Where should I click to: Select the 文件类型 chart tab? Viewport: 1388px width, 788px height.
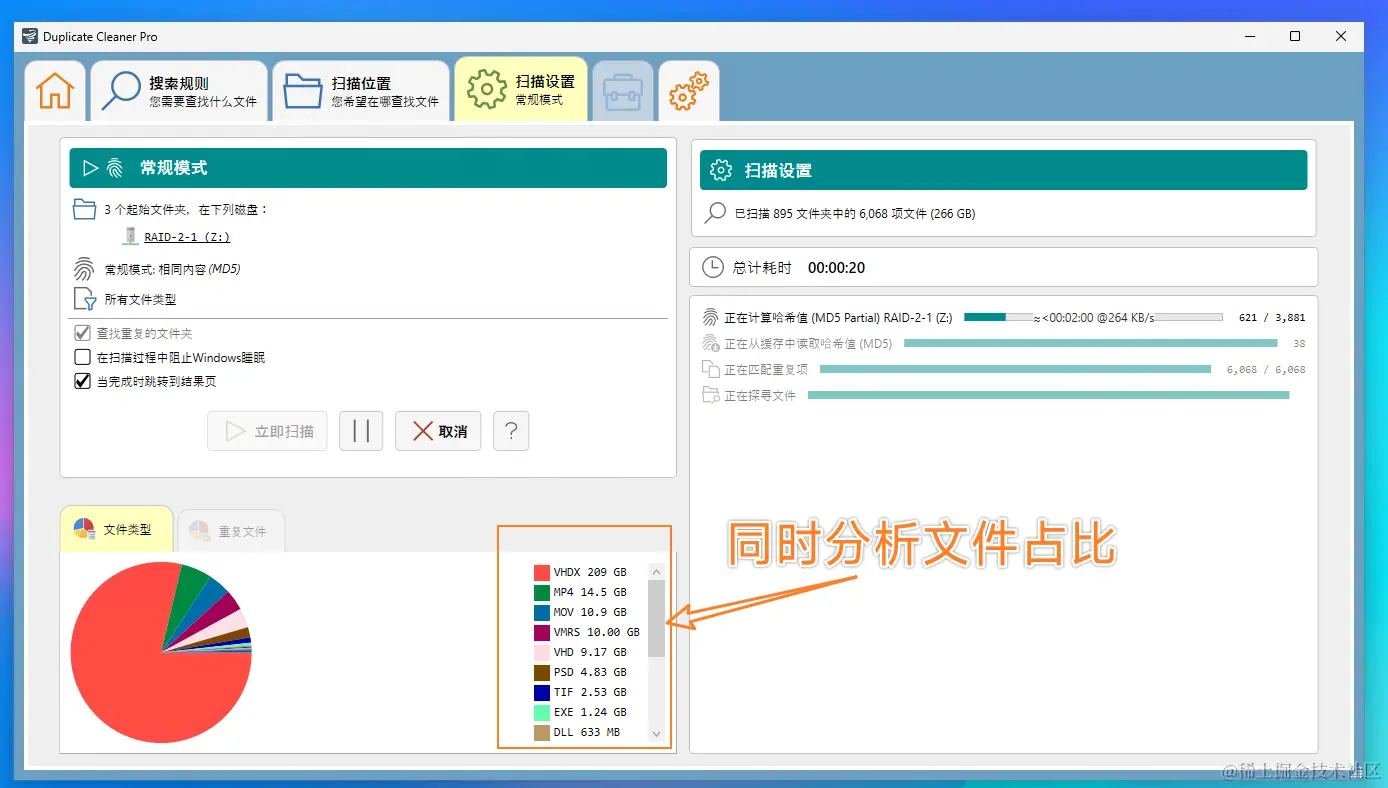click(x=116, y=529)
